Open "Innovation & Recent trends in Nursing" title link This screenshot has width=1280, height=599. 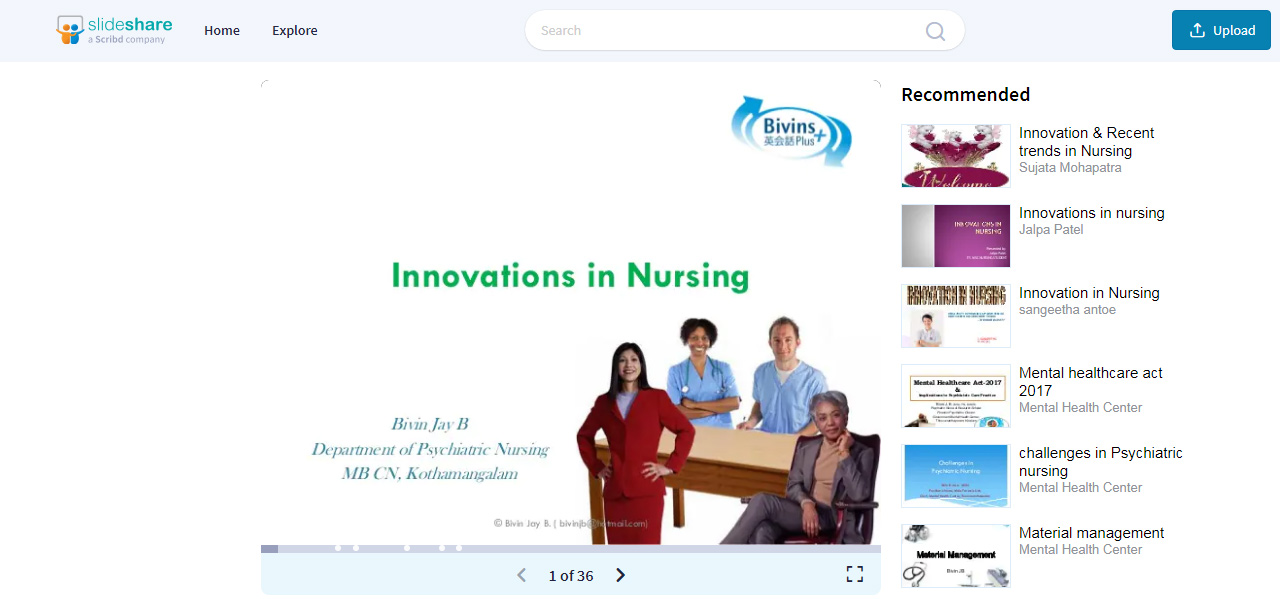[x=1086, y=142]
